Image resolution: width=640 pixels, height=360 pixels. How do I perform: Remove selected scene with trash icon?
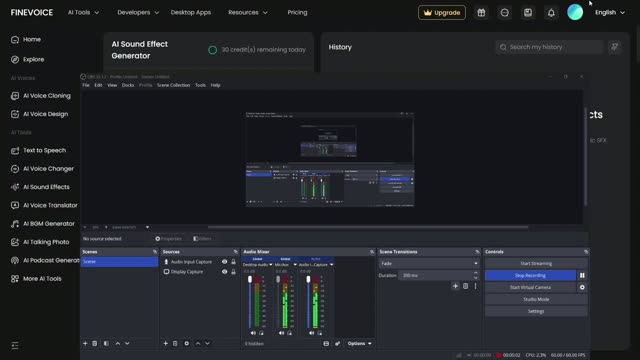(x=95, y=344)
